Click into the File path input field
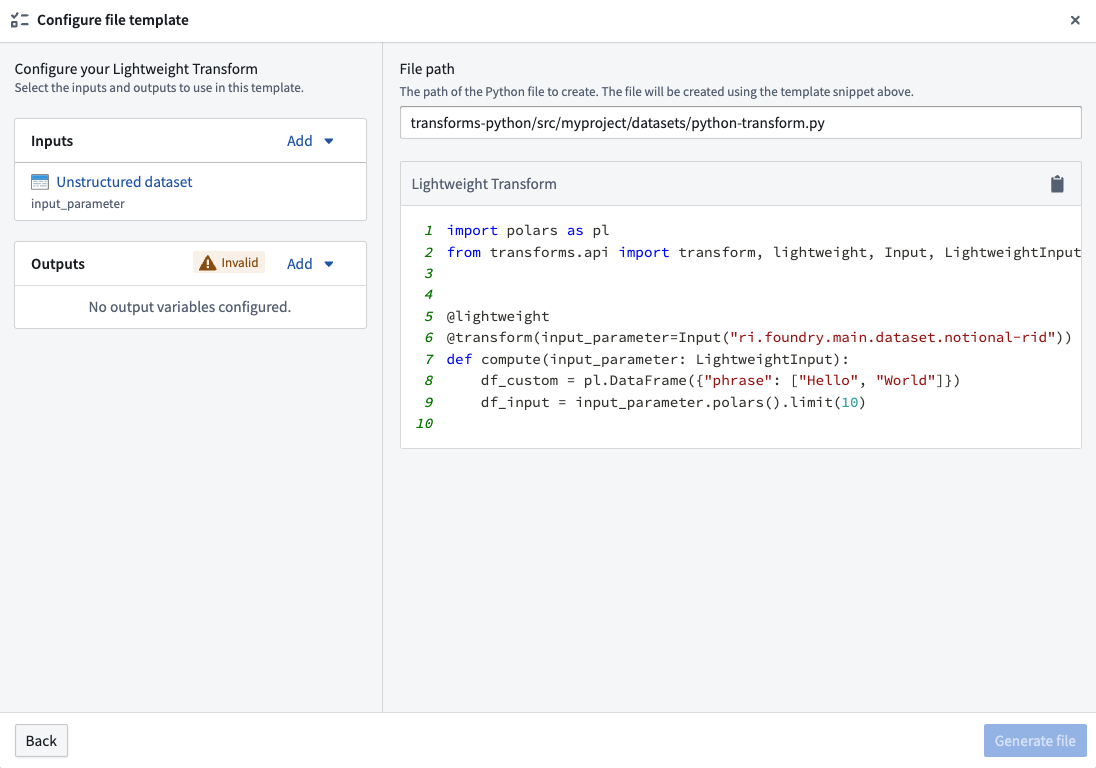The image size is (1096, 768). 740,123
